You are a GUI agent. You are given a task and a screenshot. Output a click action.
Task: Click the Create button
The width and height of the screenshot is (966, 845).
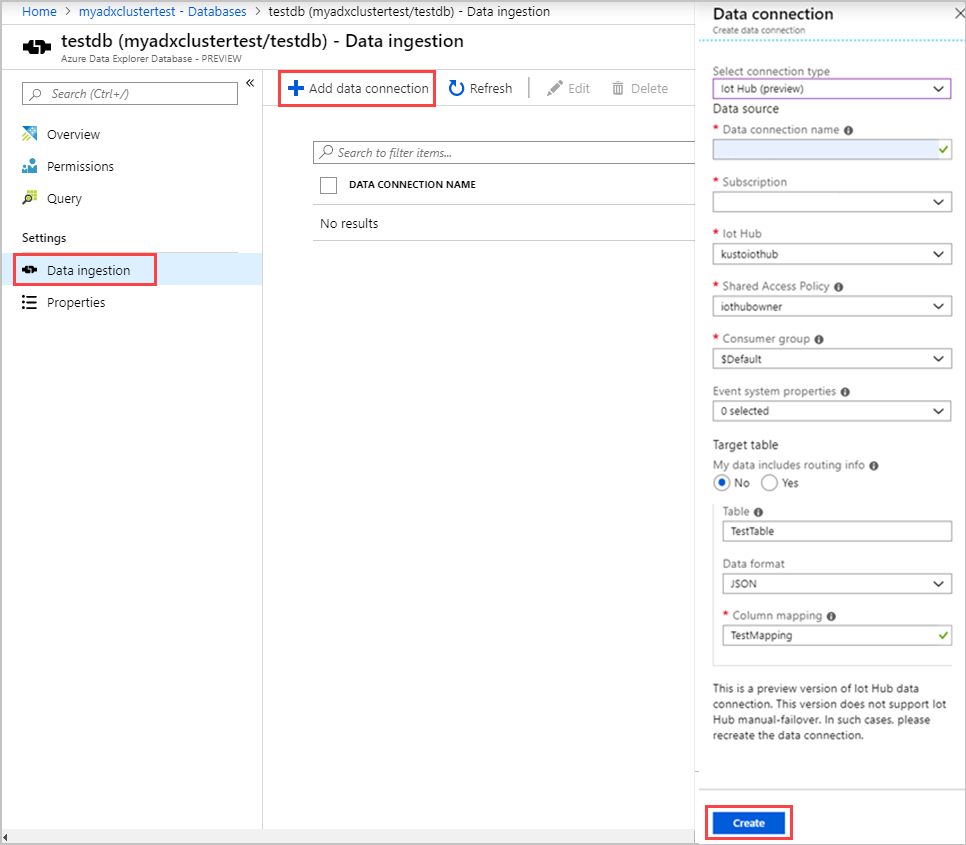pyautogui.click(x=749, y=823)
